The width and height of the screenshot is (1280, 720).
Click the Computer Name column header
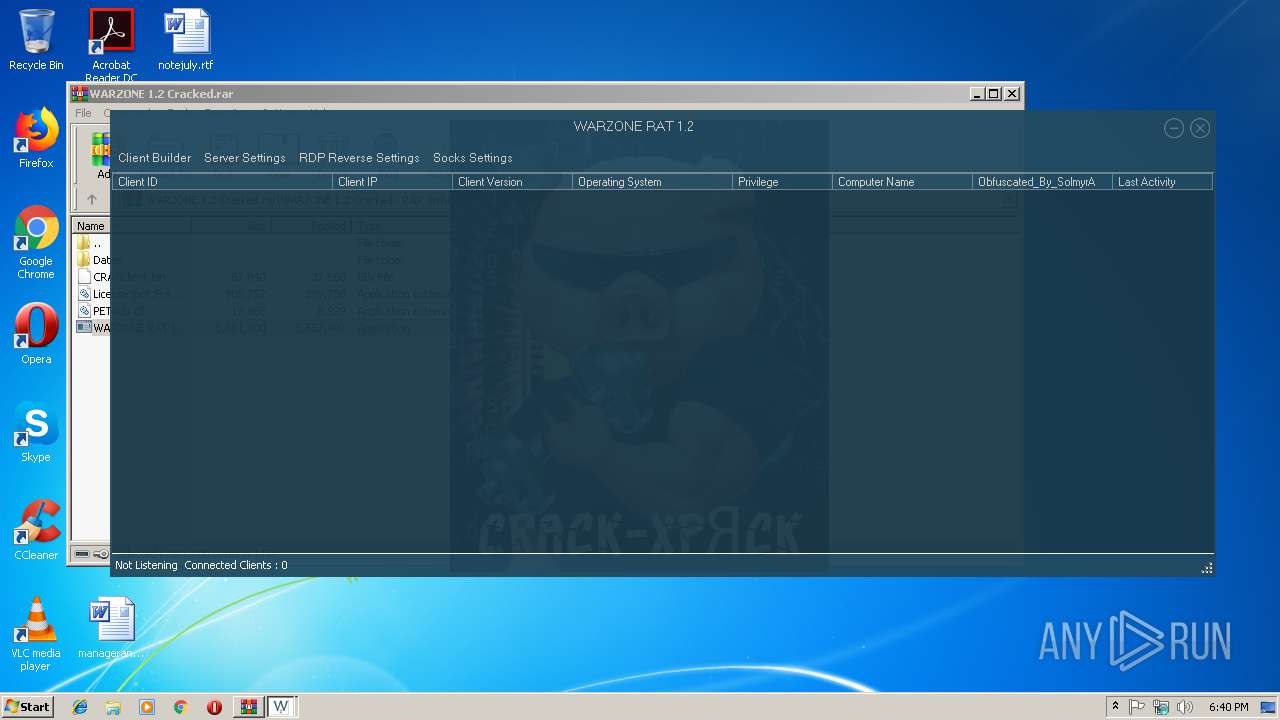[902, 182]
